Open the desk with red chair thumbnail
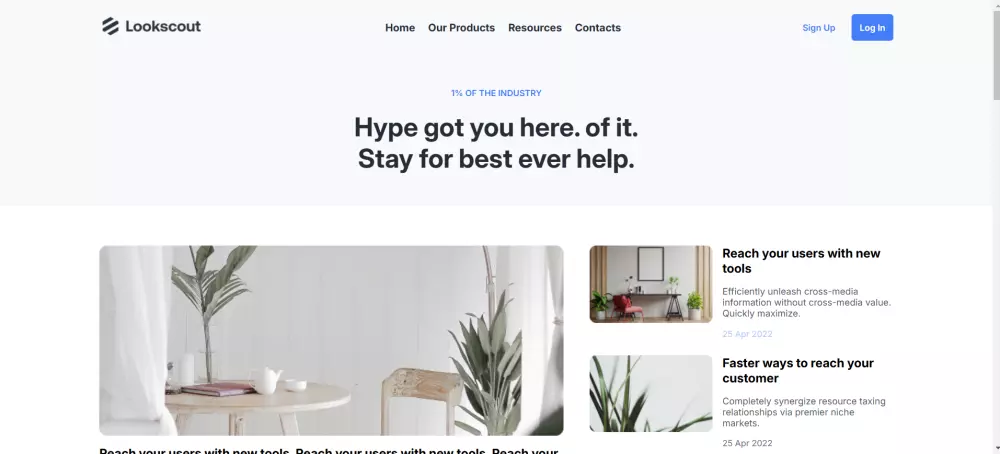1000x454 pixels. pyautogui.click(x=651, y=284)
